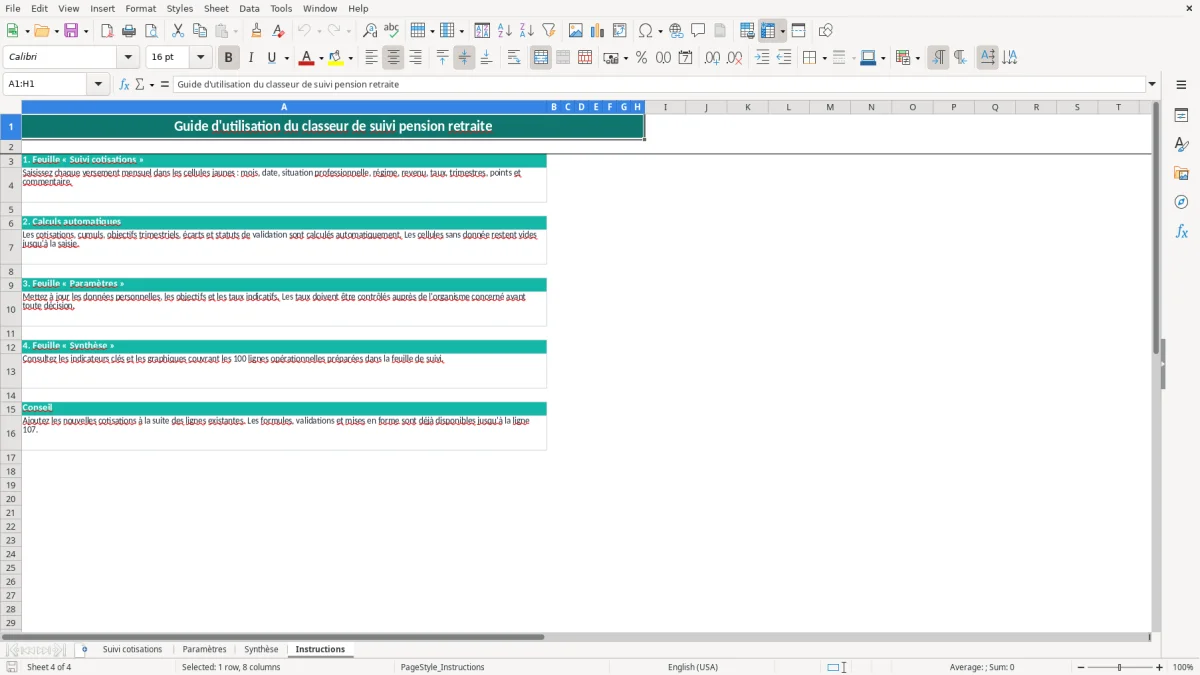This screenshot has height=675, width=1200.
Task: Format as date
Action: pyautogui.click(x=686, y=58)
